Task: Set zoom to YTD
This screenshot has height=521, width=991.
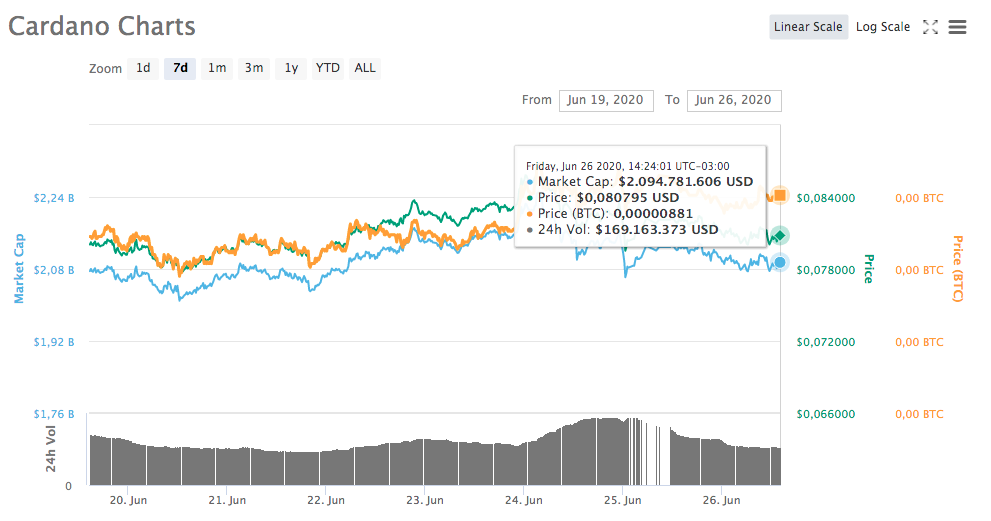Action: 327,68
